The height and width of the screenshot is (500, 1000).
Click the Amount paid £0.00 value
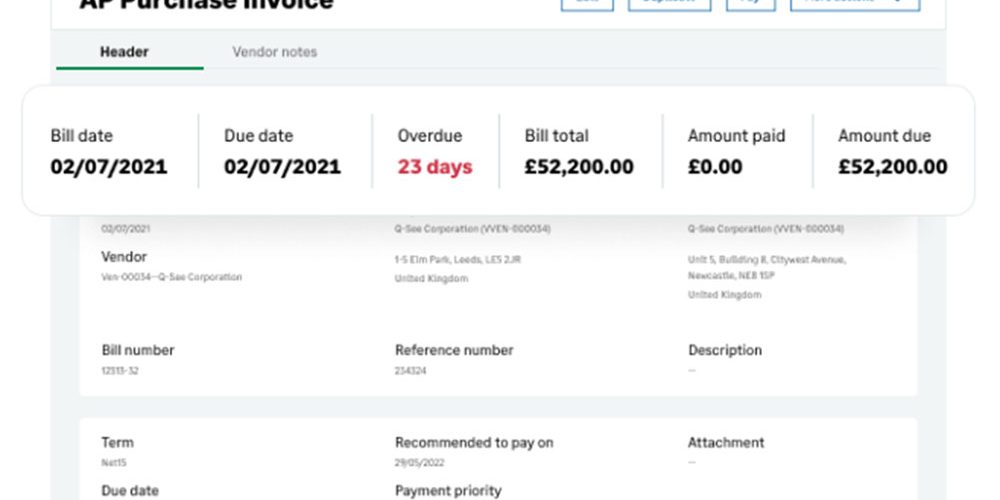[715, 167]
